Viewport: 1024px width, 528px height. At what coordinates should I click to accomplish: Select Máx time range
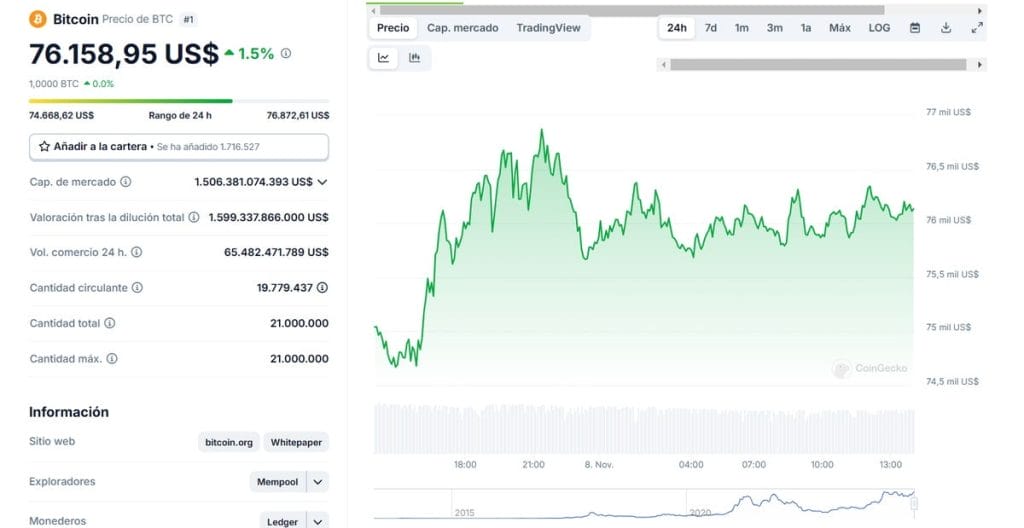[x=840, y=28]
